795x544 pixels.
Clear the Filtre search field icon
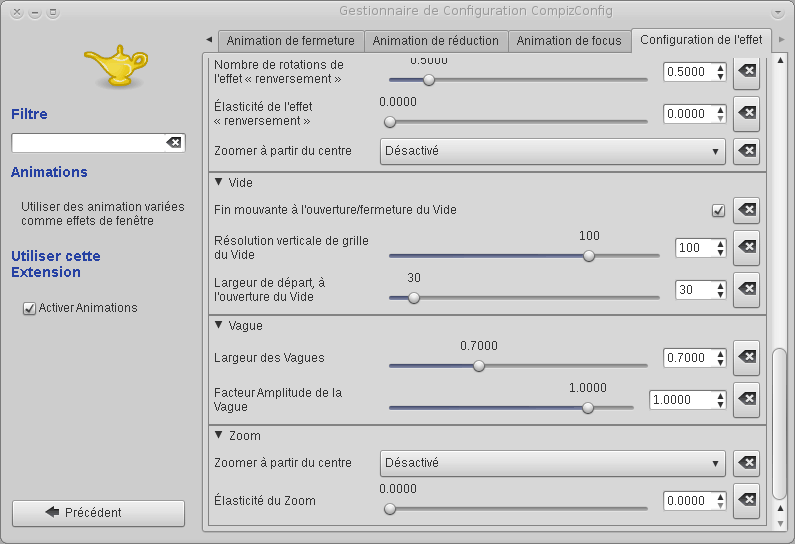[174, 142]
